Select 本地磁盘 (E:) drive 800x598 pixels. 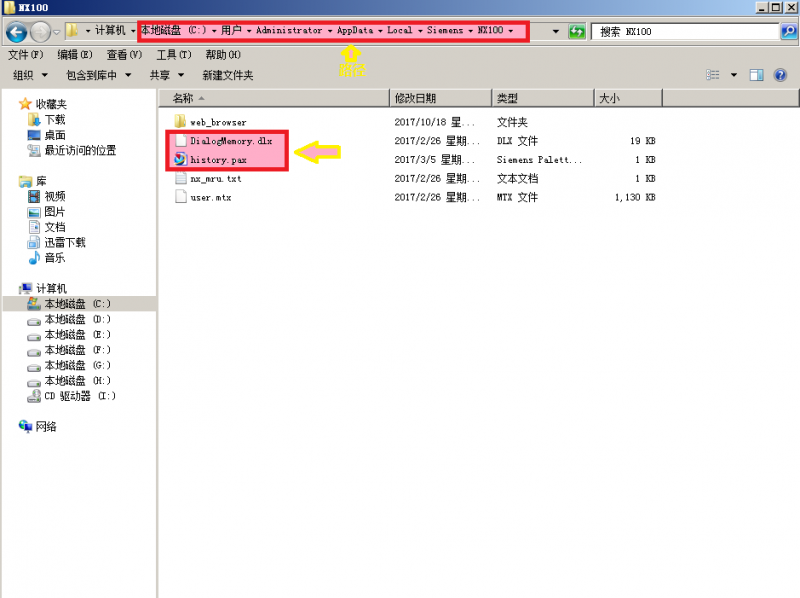(78, 334)
